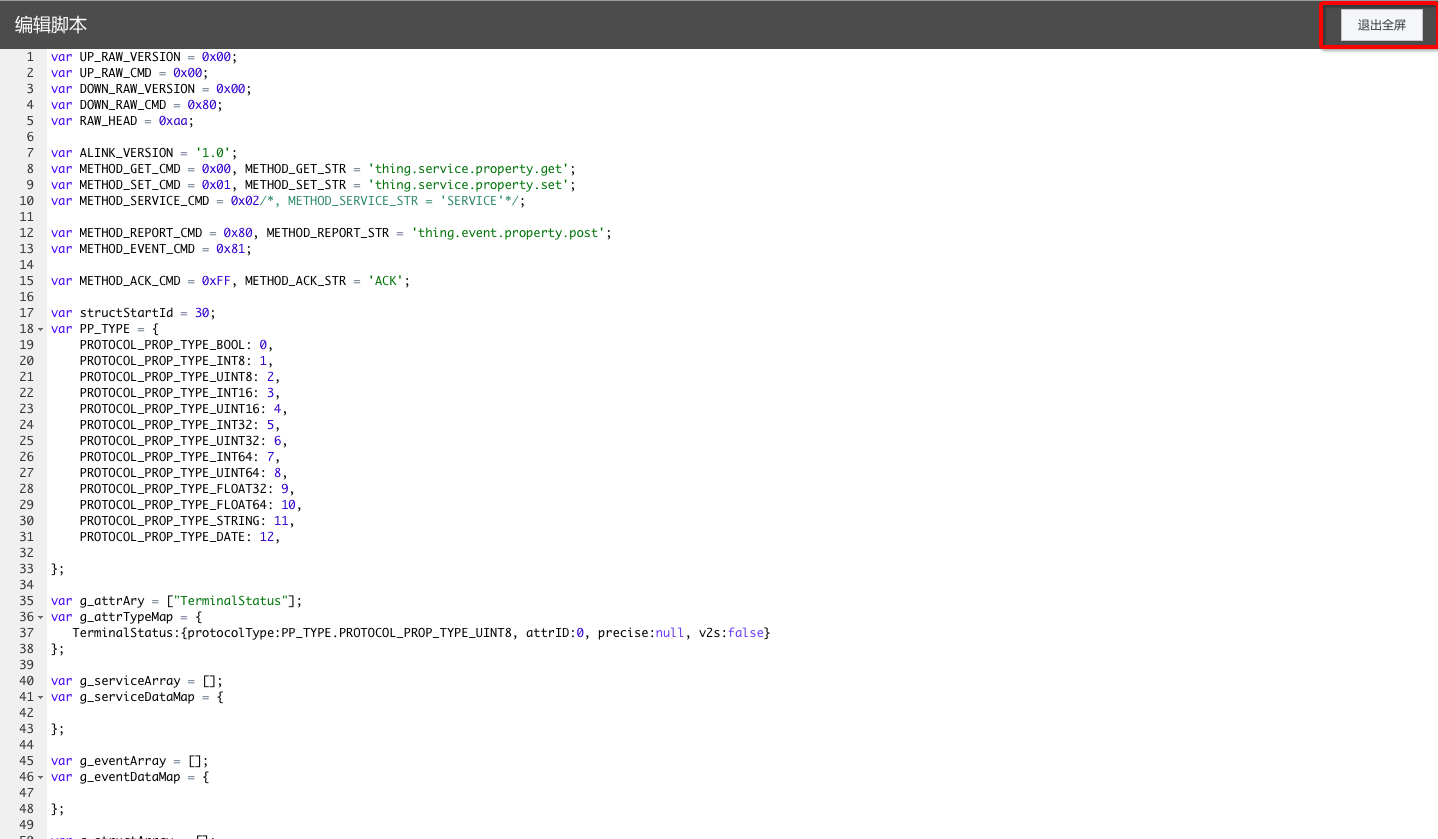Collapse the g_serviceDataMap fold arrow
Viewport: 1438px width, 839px height.
pos(40,697)
